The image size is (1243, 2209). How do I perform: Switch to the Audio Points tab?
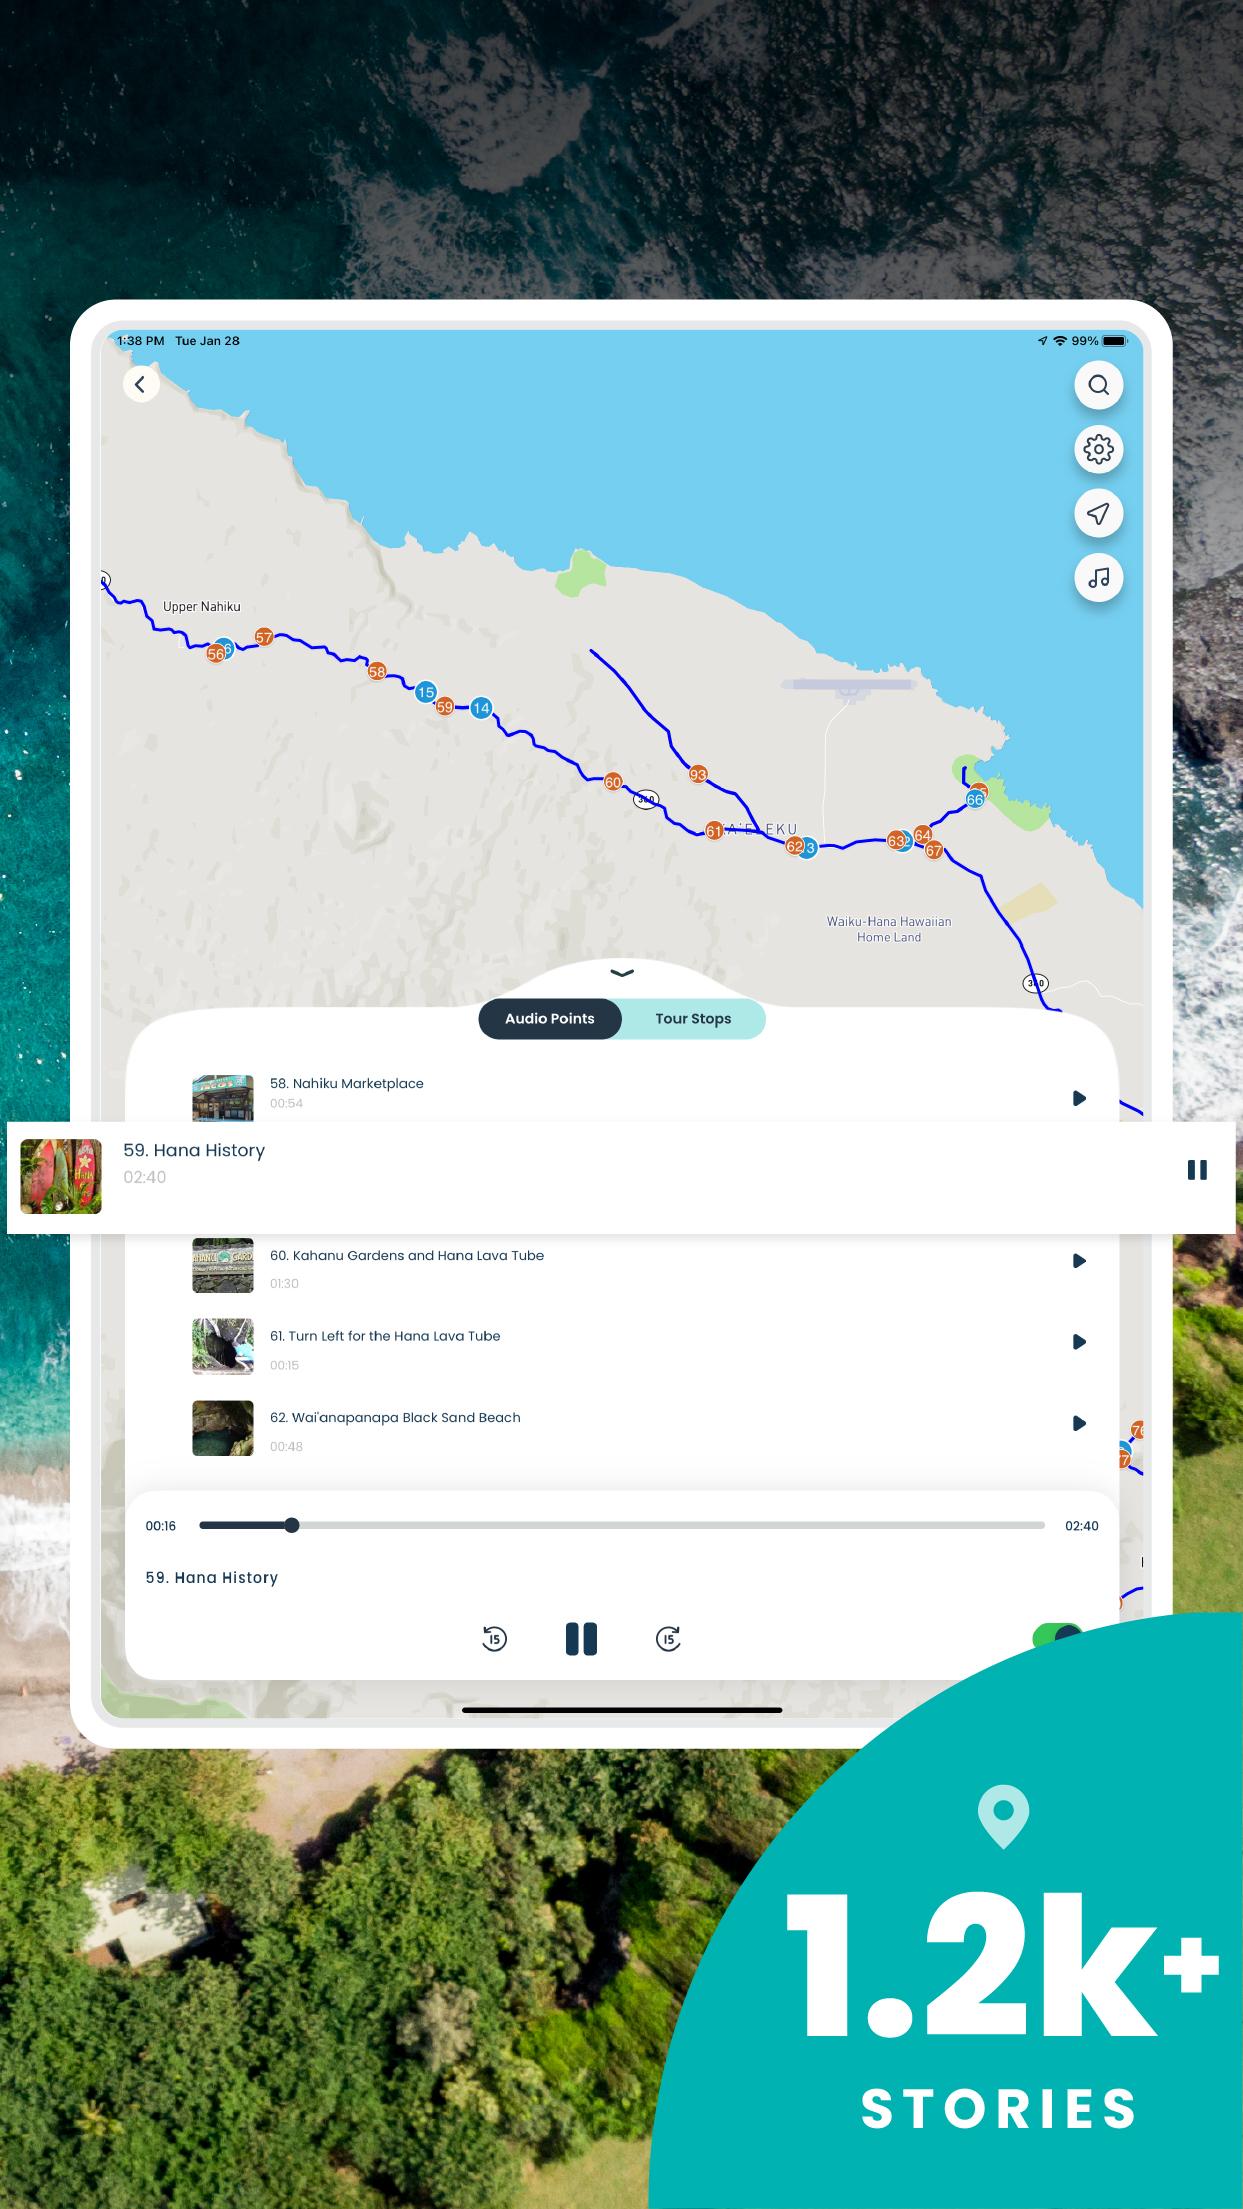(x=550, y=1019)
